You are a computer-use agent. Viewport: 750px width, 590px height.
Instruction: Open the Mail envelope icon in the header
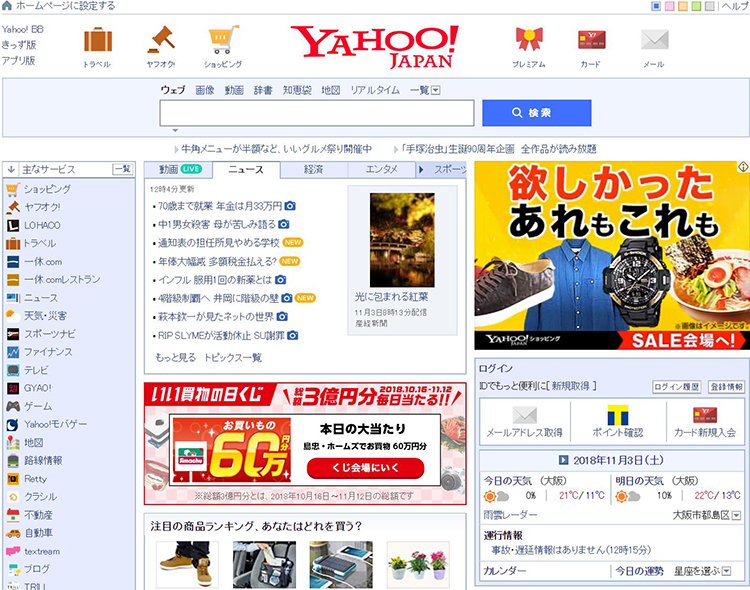(654, 40)
